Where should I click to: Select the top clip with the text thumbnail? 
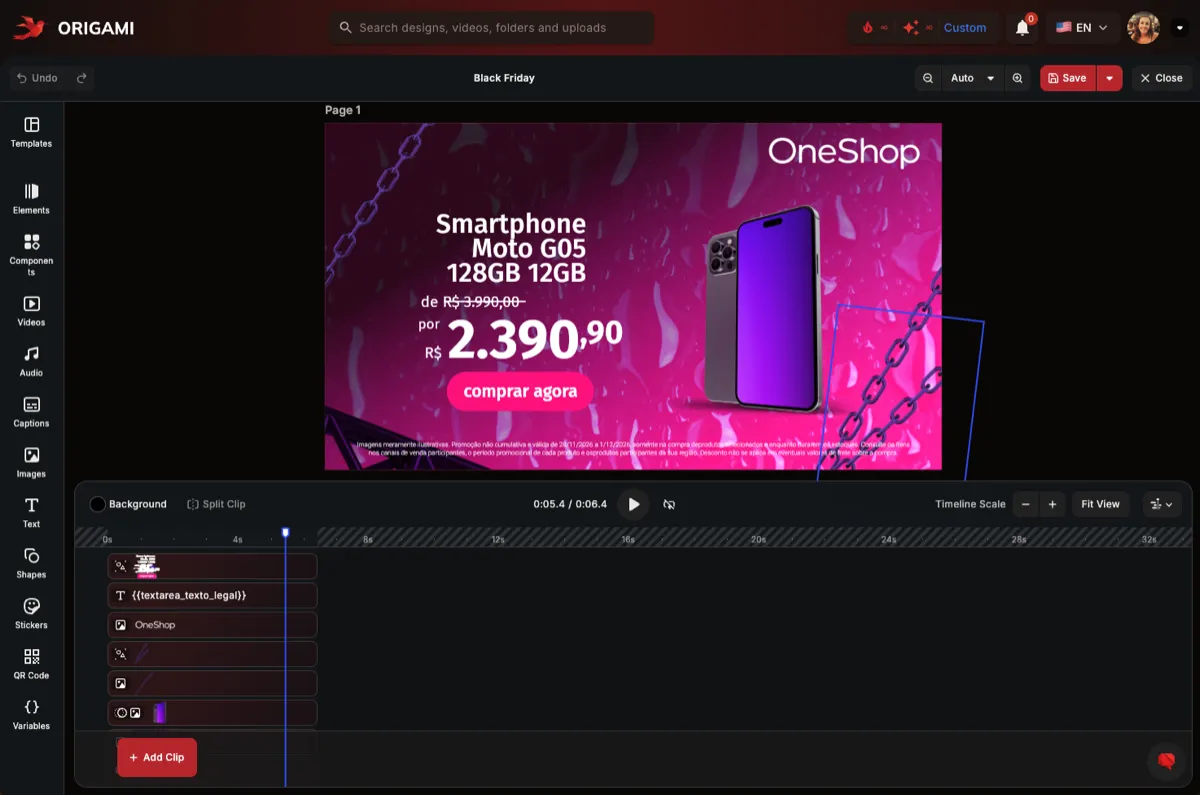[x=212, y=566]
